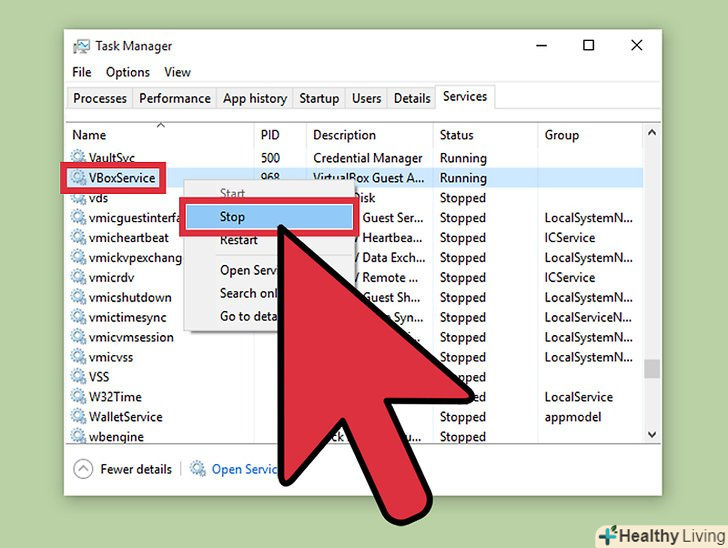Click the VSS service gear icon
This screenshot has height=548, width=728.
[79, 377]
